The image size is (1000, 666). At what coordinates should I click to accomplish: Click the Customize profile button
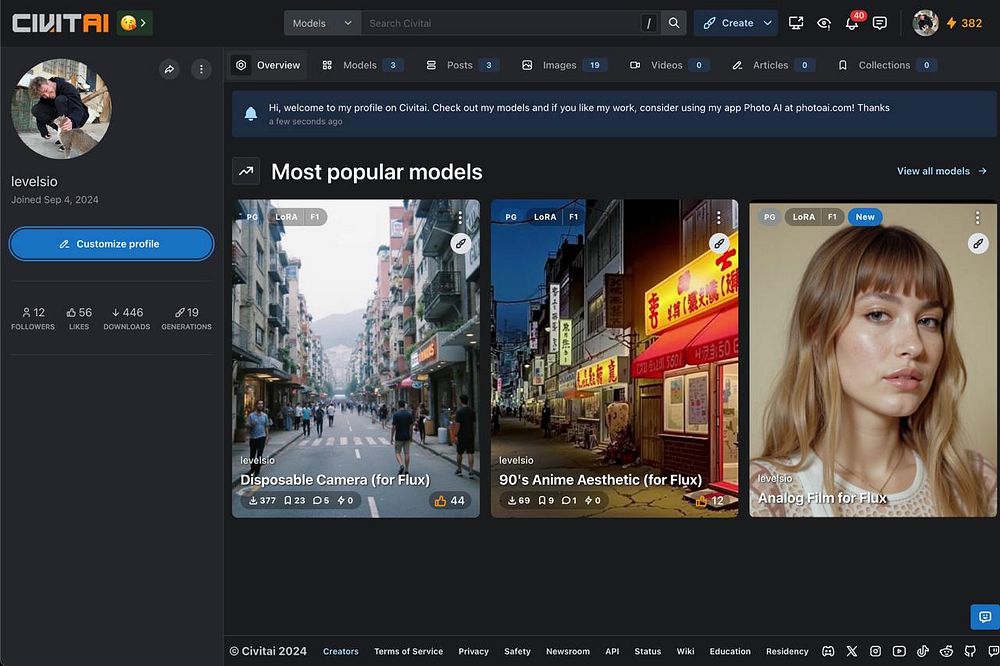click(111, 244)
